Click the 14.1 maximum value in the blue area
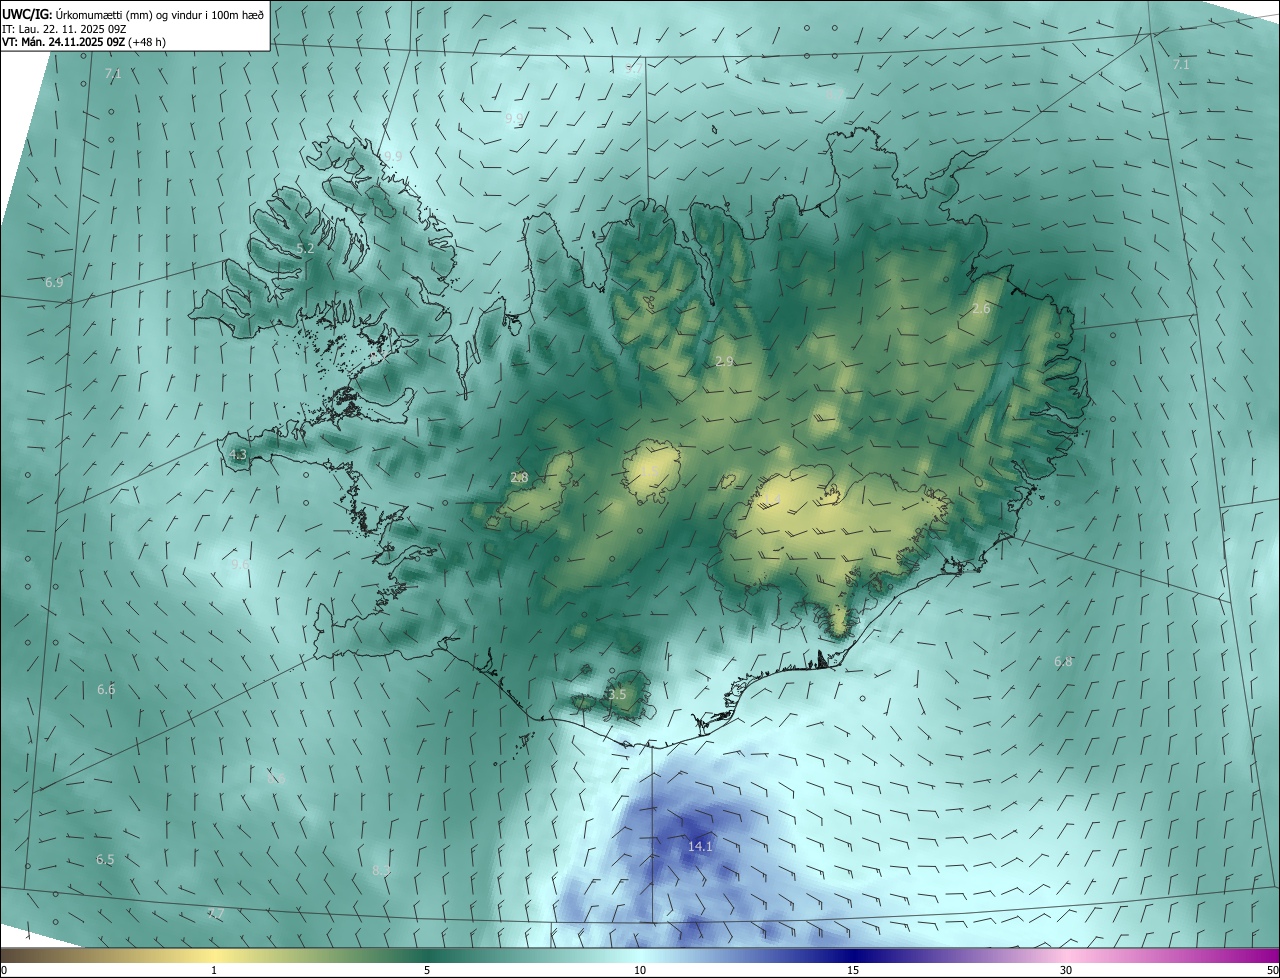The image size is (1280, 978). (700, 847)
